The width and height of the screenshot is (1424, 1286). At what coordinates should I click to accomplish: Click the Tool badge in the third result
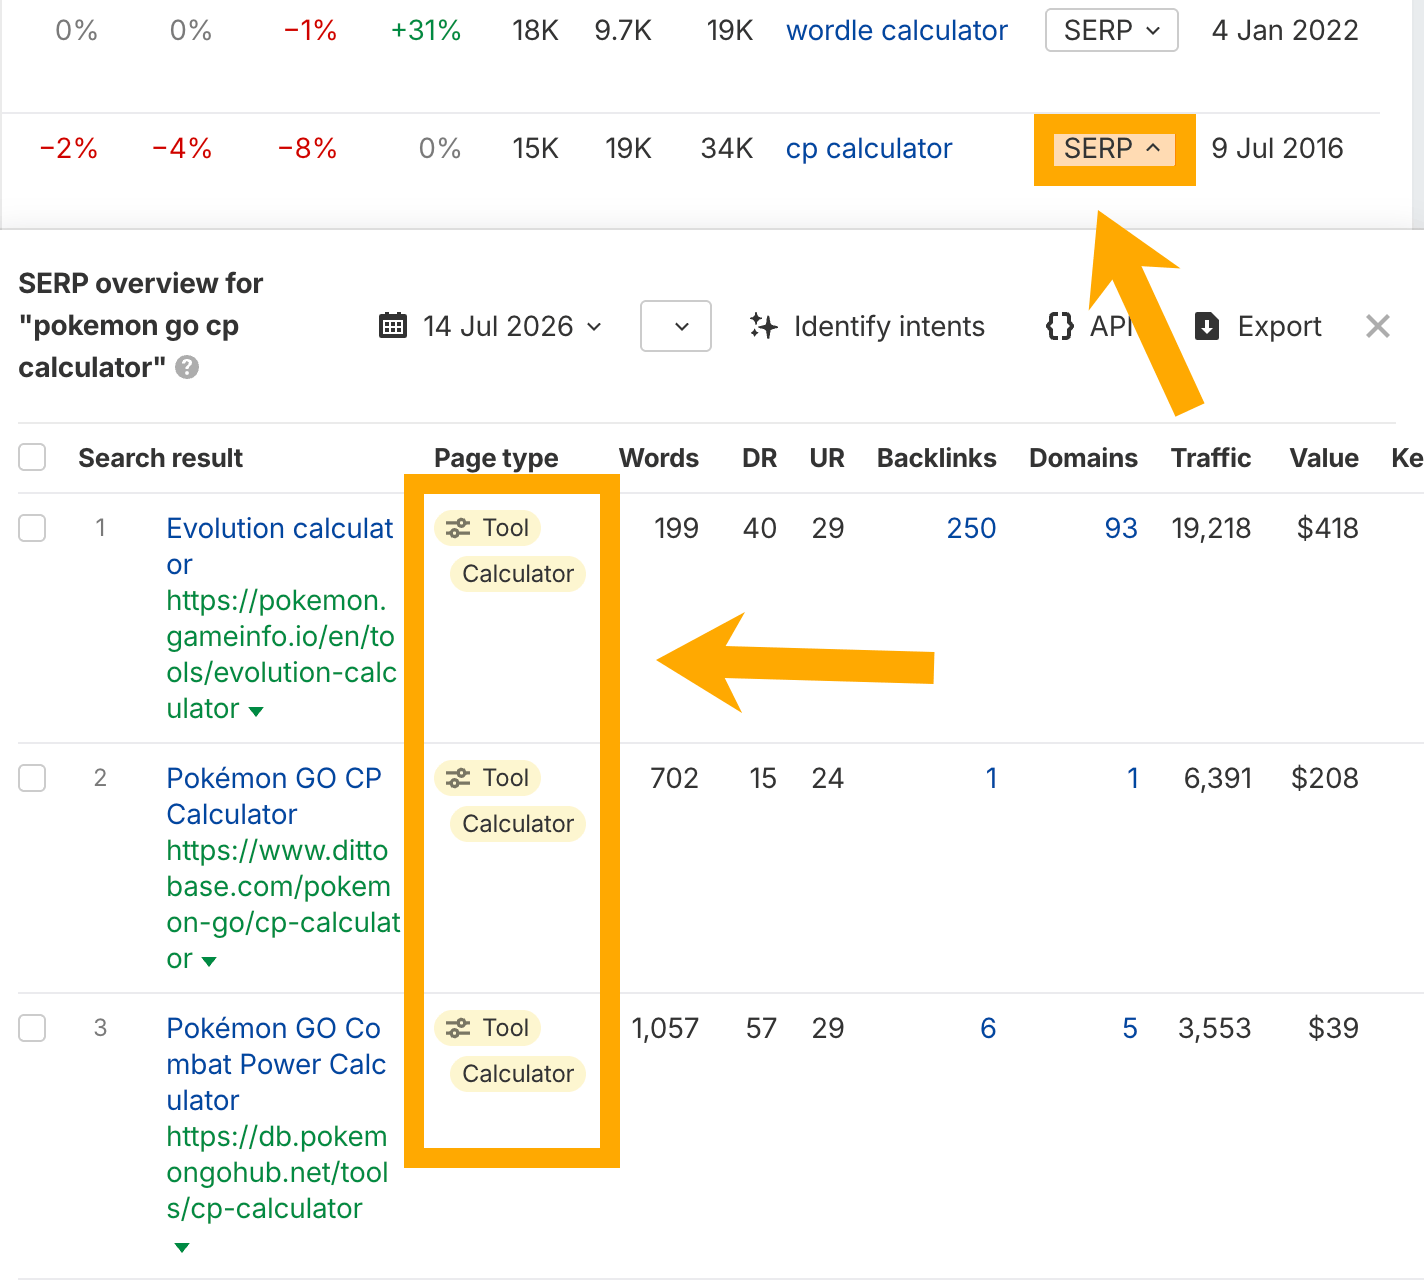(x=488, y=1028)
